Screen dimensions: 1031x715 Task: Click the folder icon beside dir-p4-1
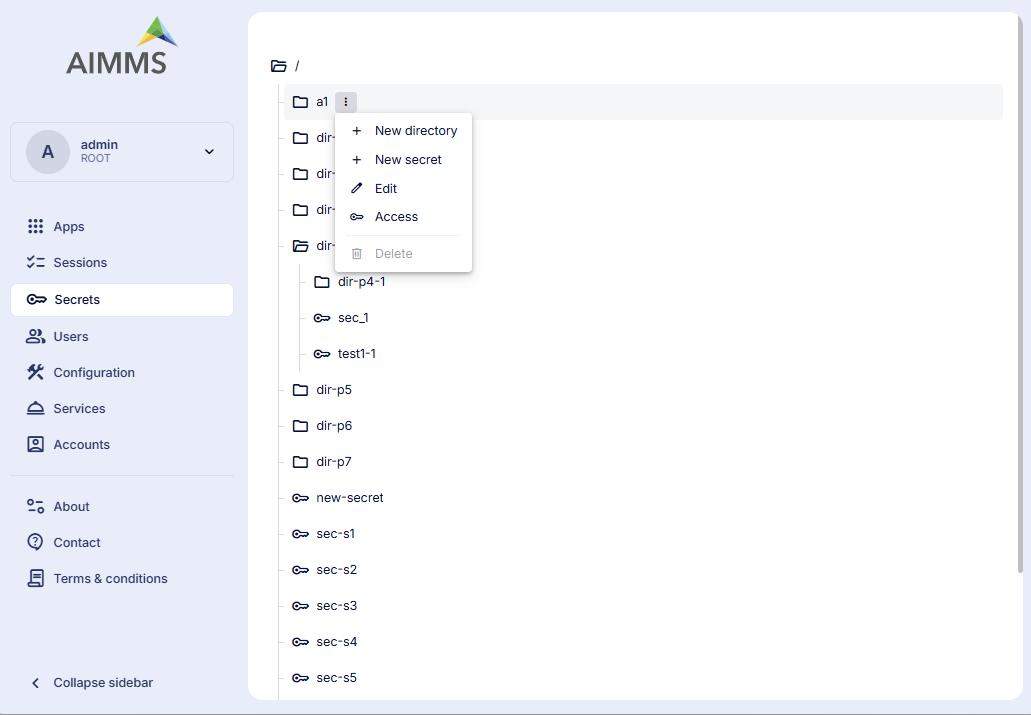[322, 282]
